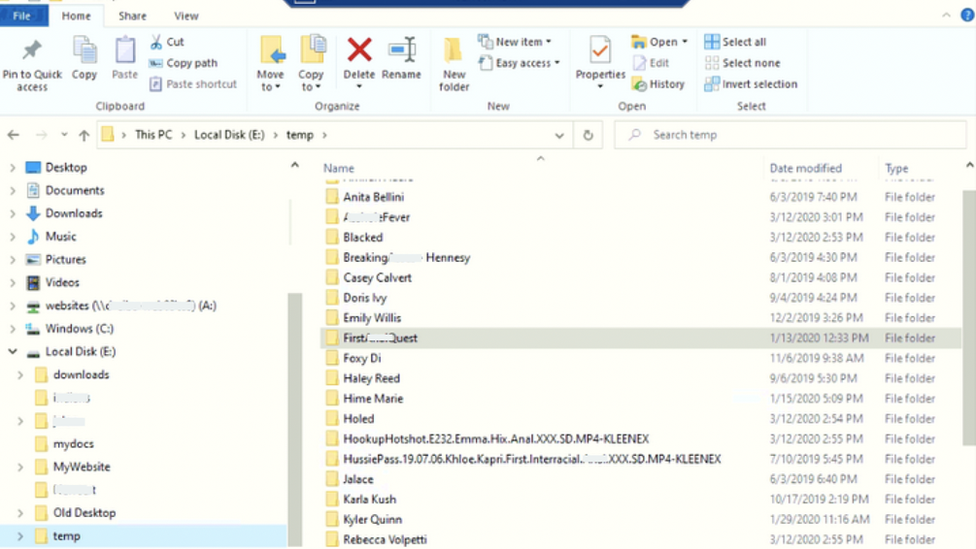Open the Recent locations dropdown

click(63, 135)
